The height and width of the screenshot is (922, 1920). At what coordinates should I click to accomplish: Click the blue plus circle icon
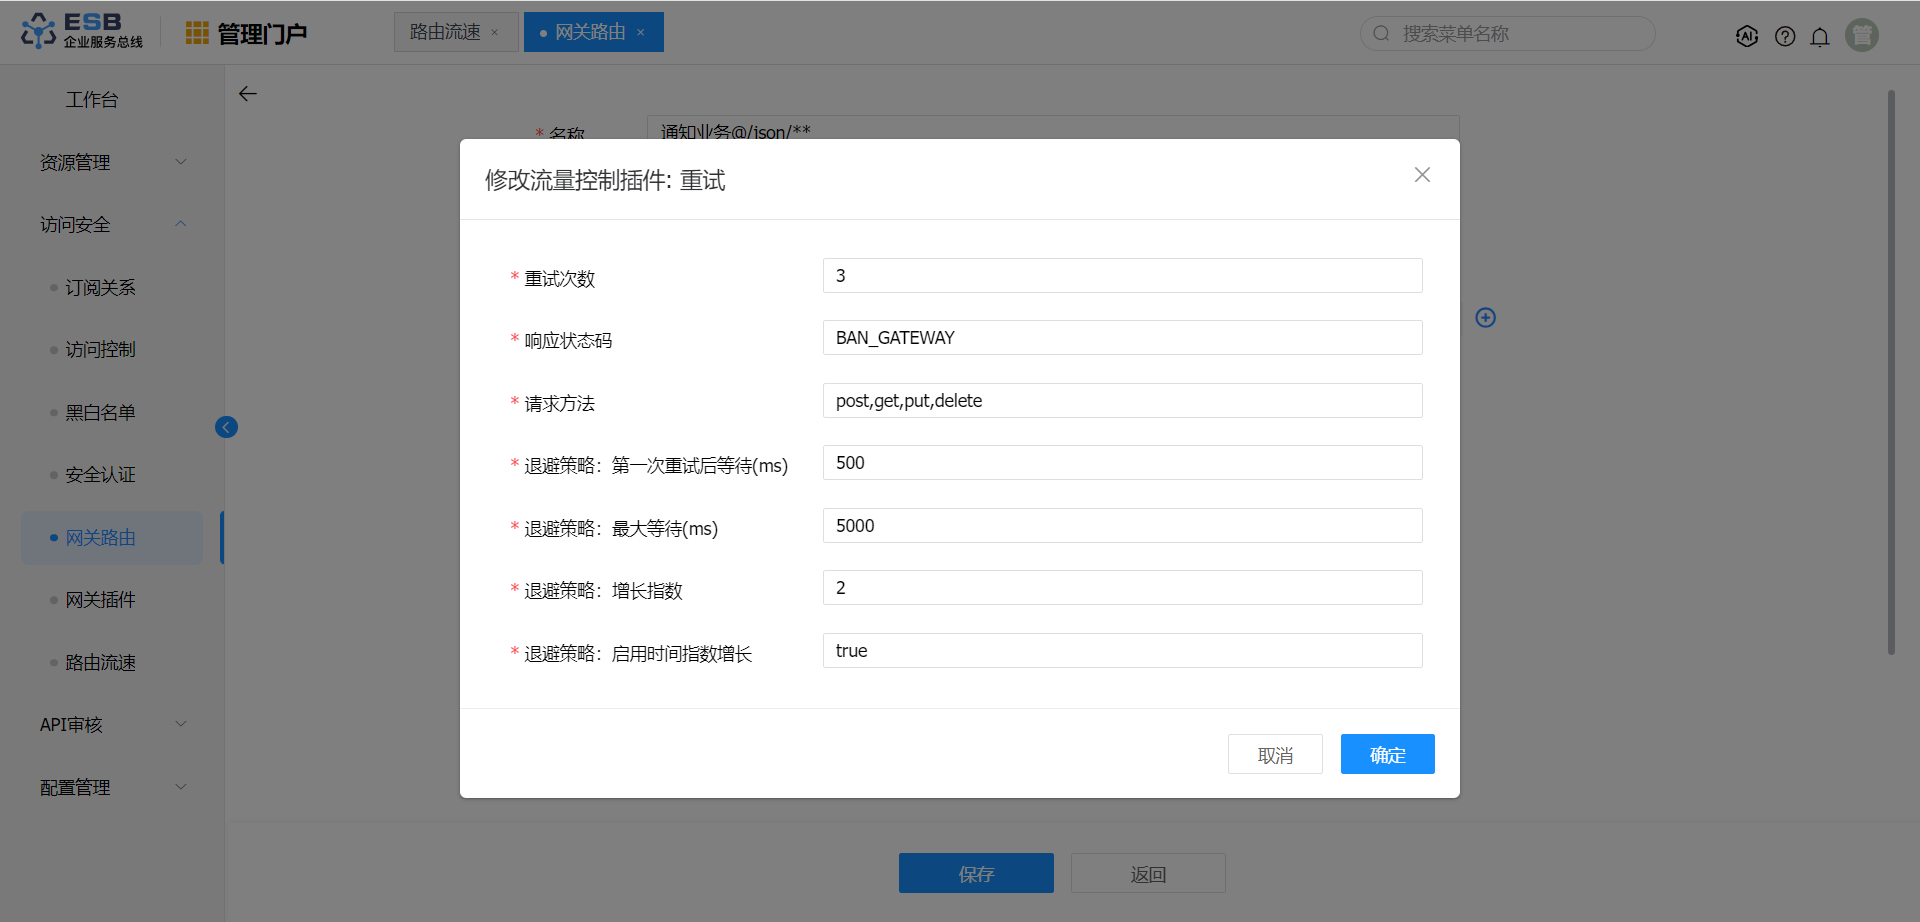(1486, 317)
